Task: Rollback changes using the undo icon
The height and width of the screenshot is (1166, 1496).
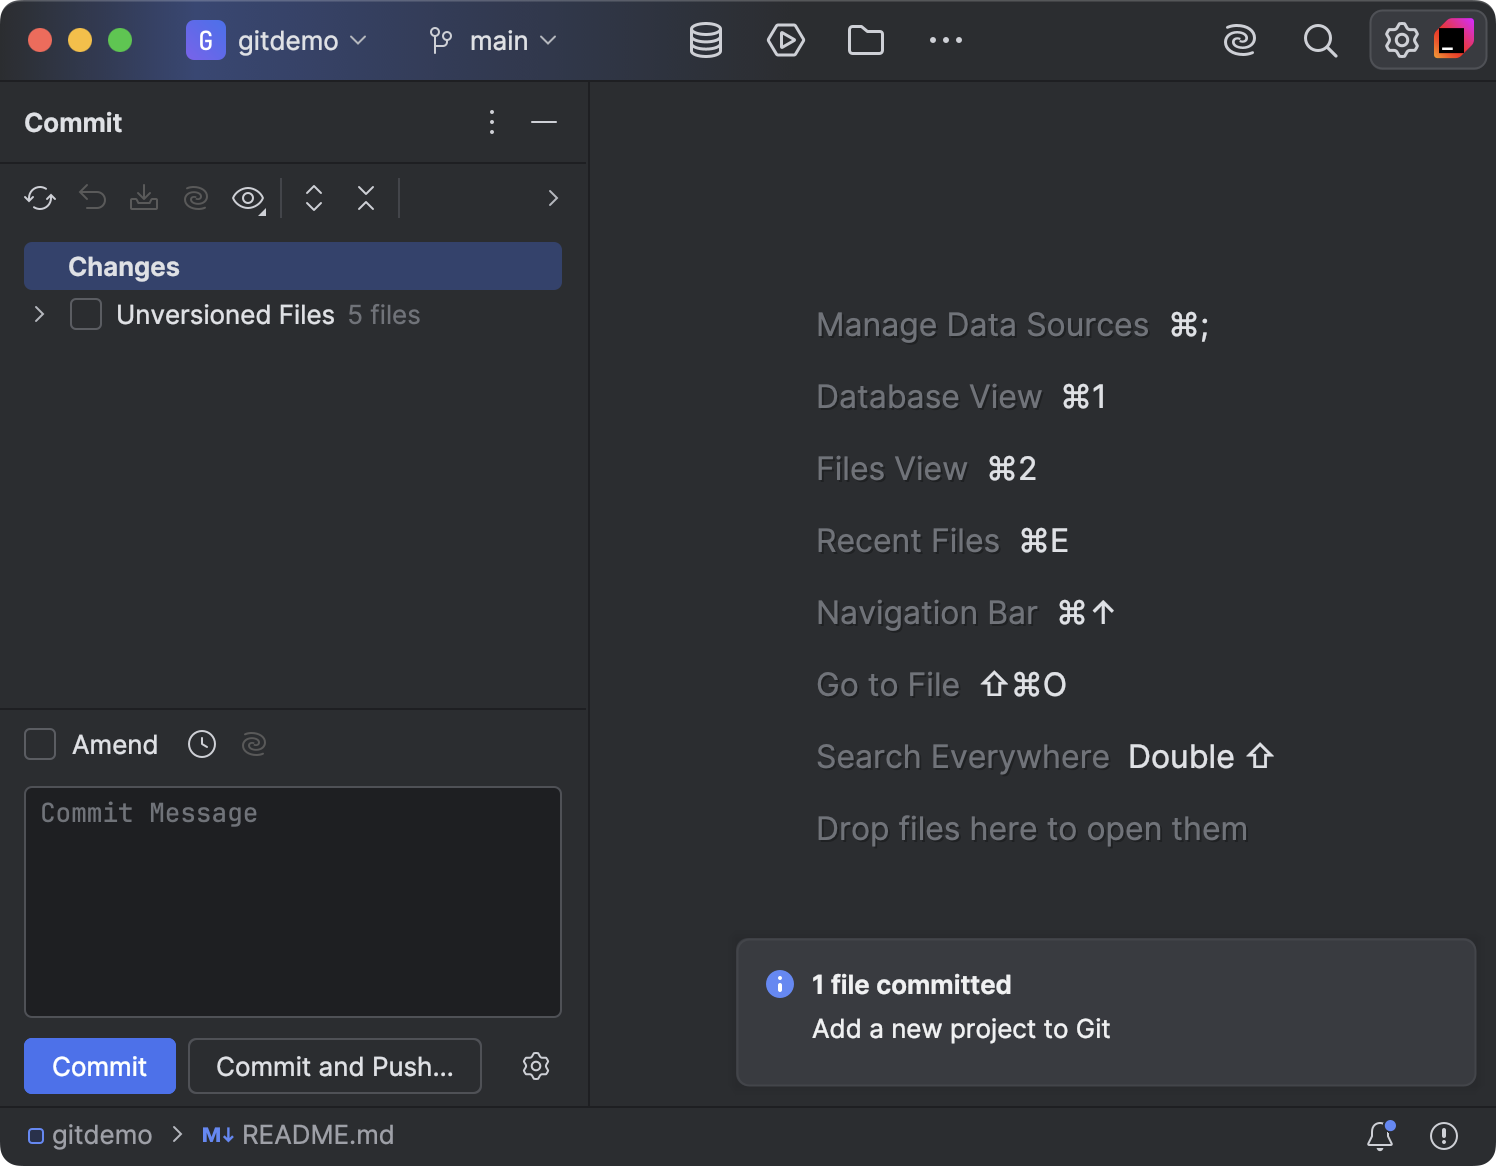Action: pyautogui.click(x=92, y=198)
